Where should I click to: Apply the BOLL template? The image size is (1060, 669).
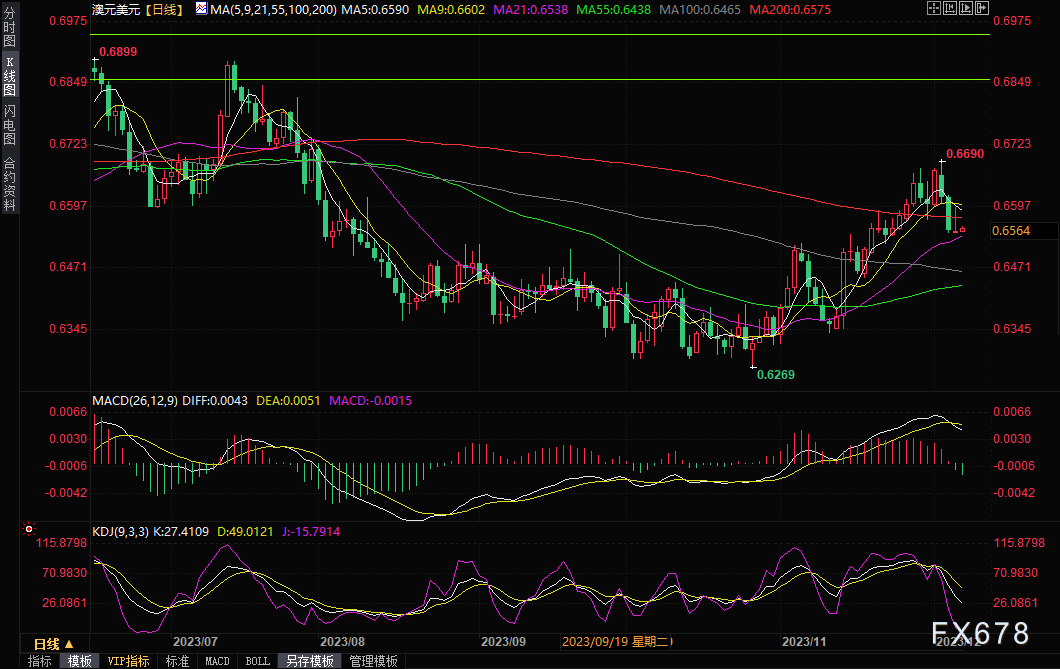[258, 661]
